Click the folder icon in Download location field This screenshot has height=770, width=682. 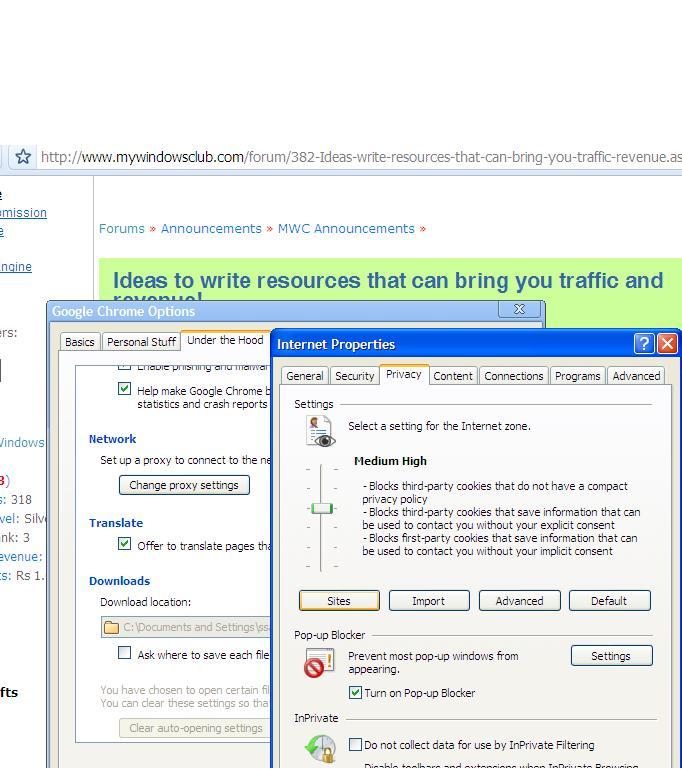111,627
